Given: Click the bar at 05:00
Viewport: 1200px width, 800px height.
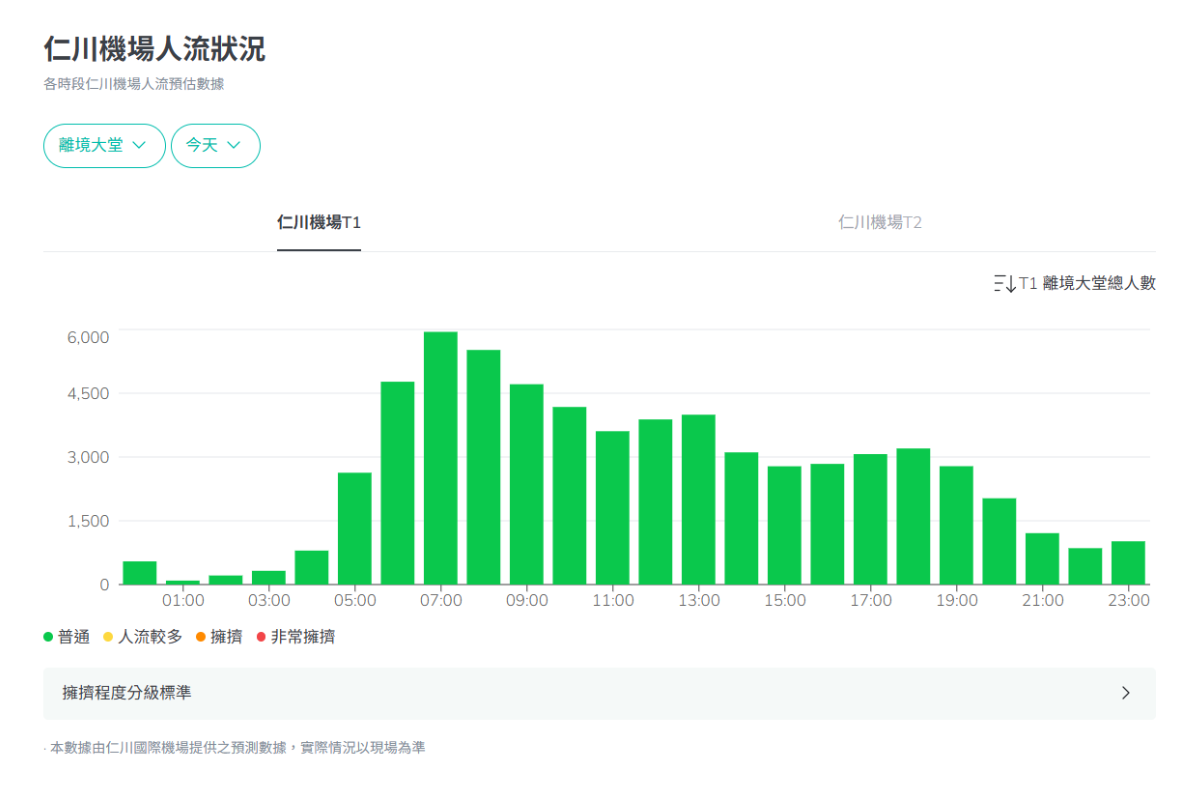Looking at the screenshot, I should pyautogui.click(x=354, y=528).
